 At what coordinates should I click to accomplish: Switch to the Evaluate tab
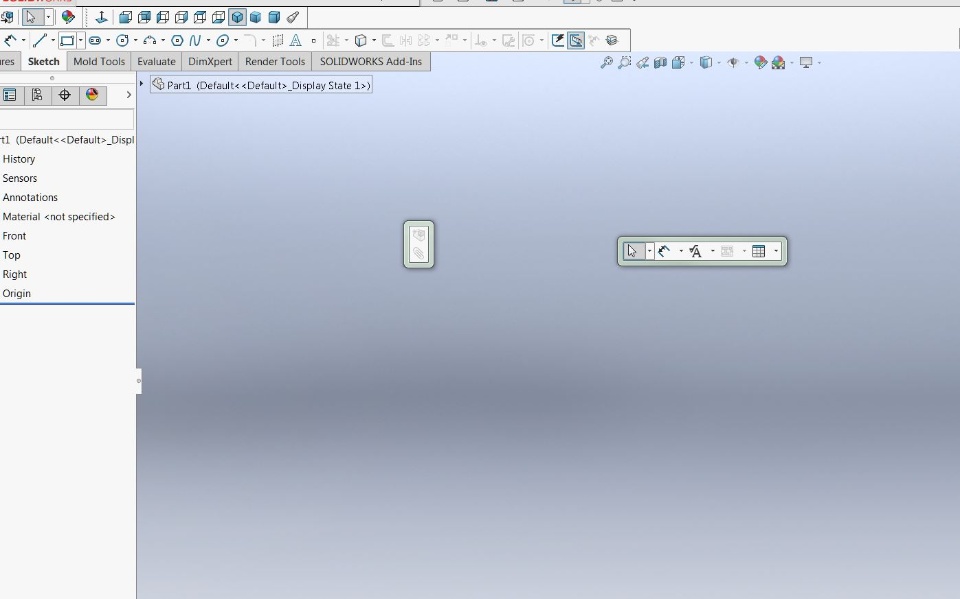pyautogui.click(x=156, y=61)
